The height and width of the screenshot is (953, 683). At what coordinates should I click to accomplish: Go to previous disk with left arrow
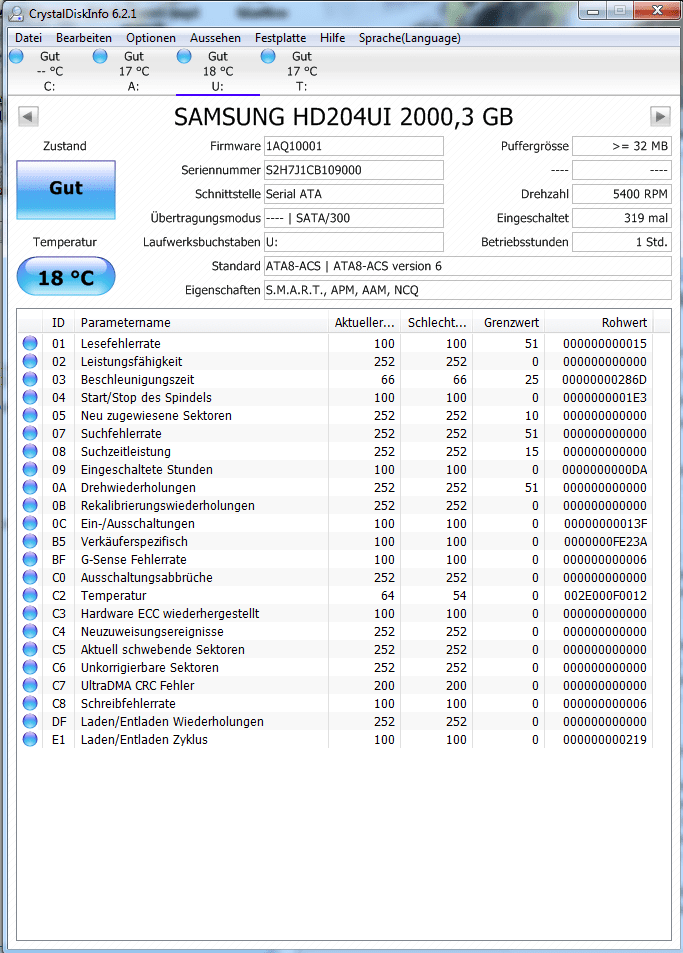[29, 116]
